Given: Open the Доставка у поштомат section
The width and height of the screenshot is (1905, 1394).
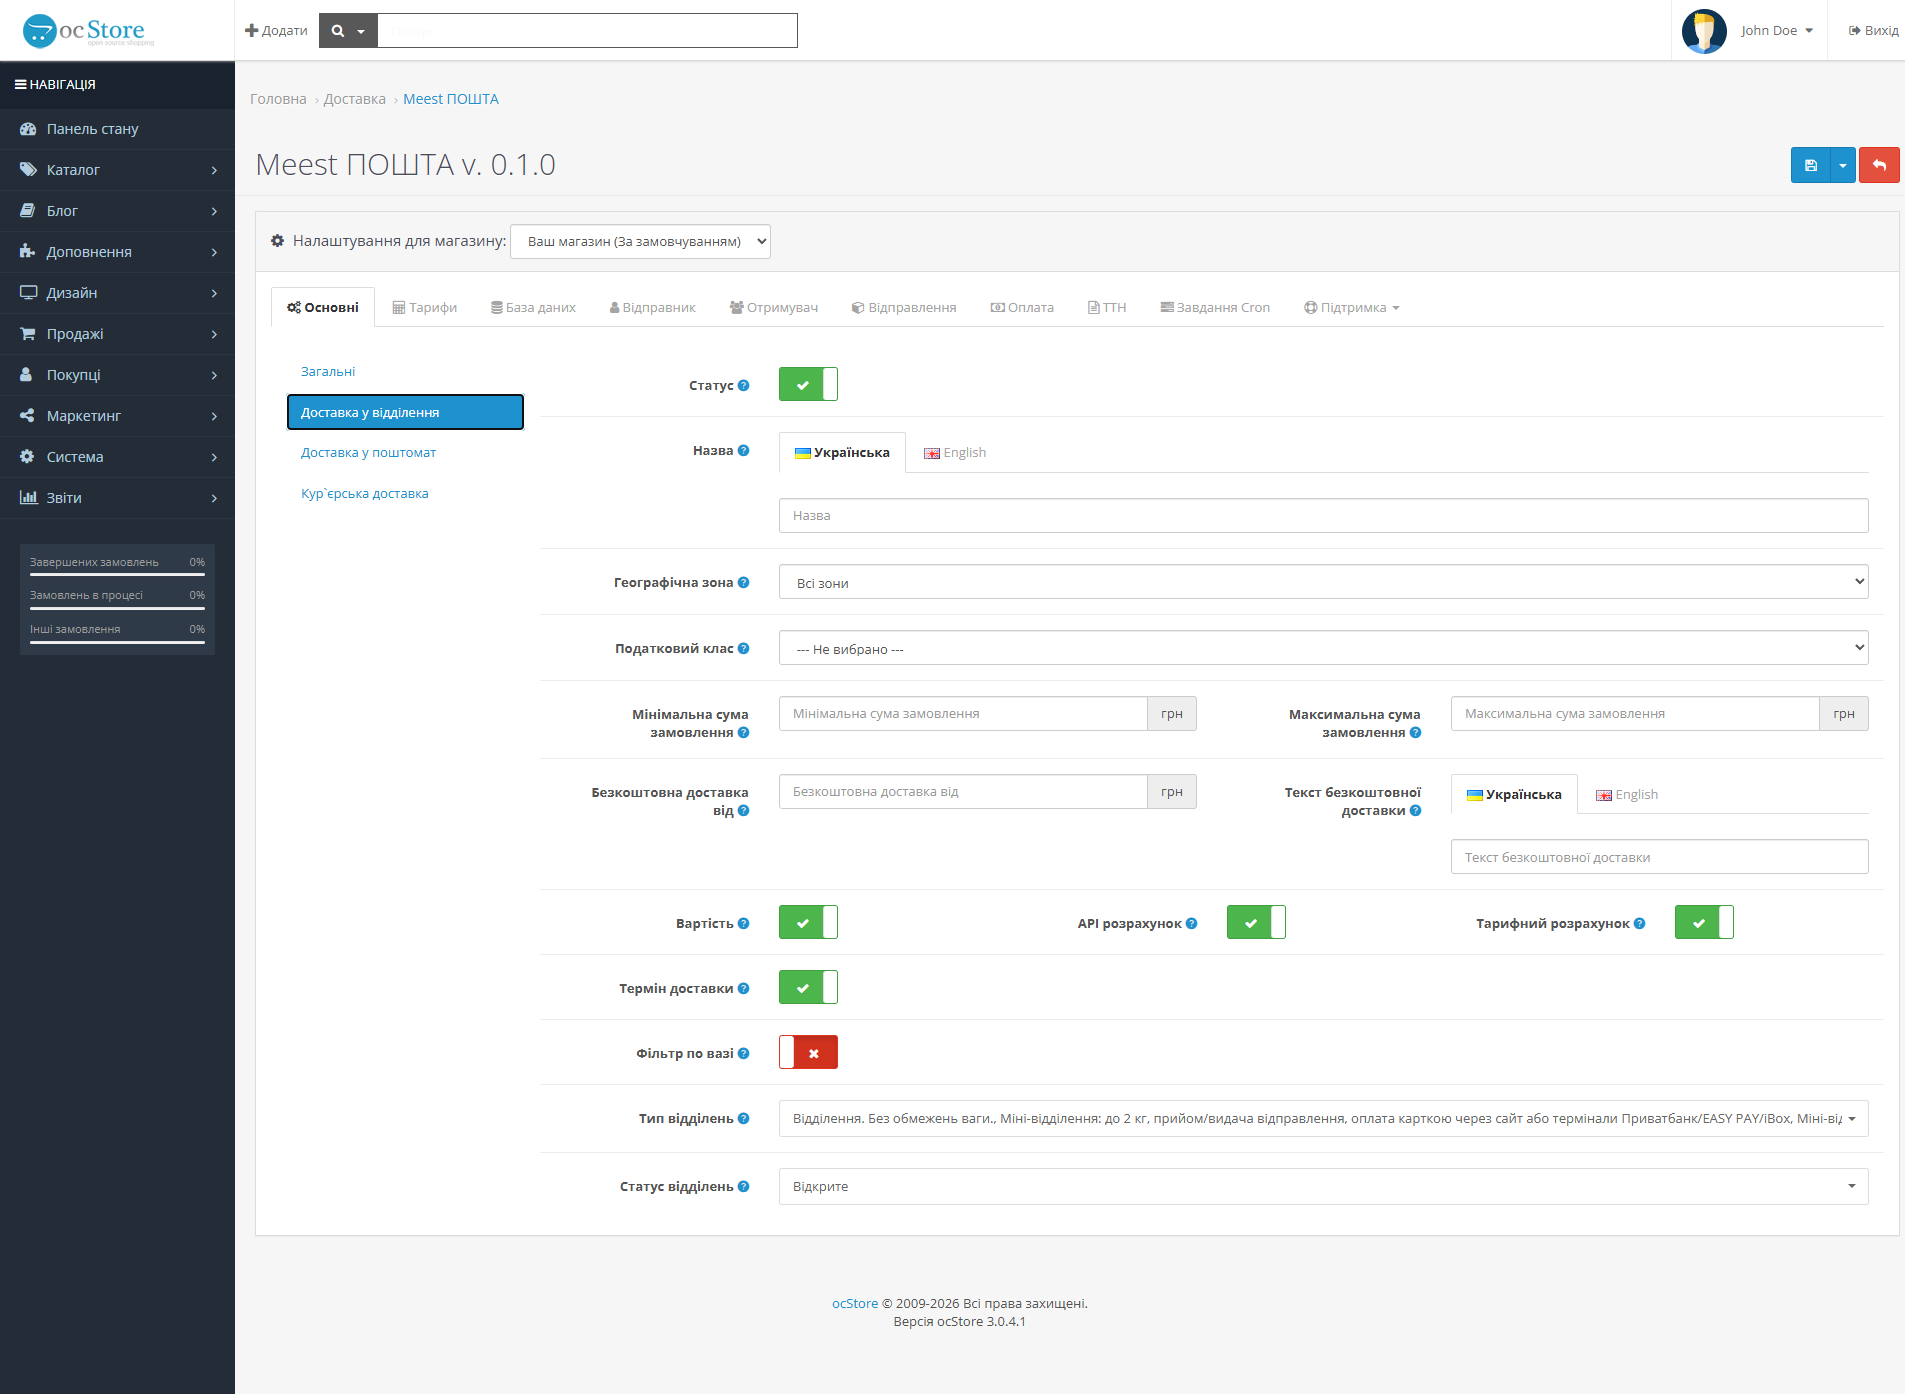Looking at the screenshot, I should tap(405, 452).
